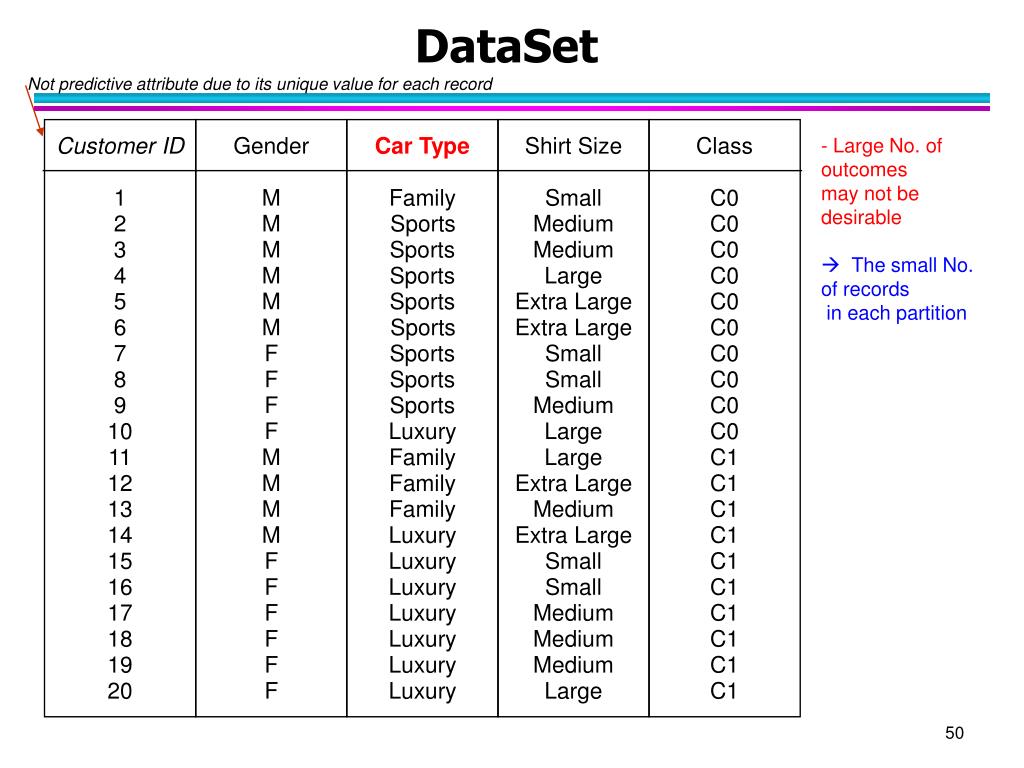Select "Medium" shirt size for customer 3
The width and height of the screenshot is (1024, 768).
[x=573, y=249]
